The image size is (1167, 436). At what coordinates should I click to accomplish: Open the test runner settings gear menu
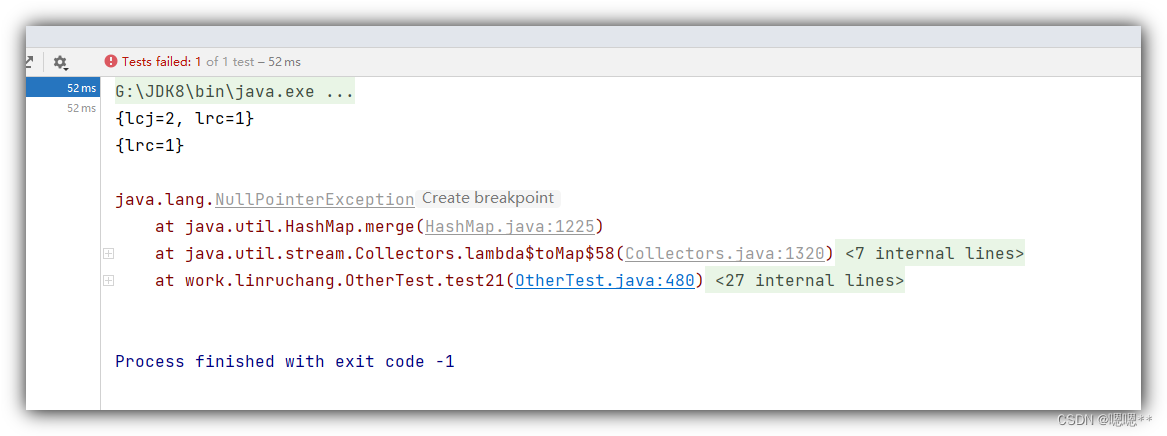click(x=60, y=62)
